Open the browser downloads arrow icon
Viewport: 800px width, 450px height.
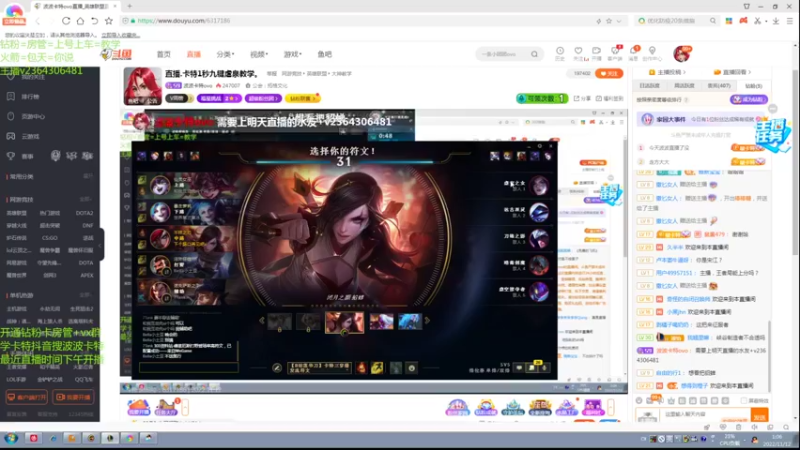pyautogui.click(x=776, y=21)
